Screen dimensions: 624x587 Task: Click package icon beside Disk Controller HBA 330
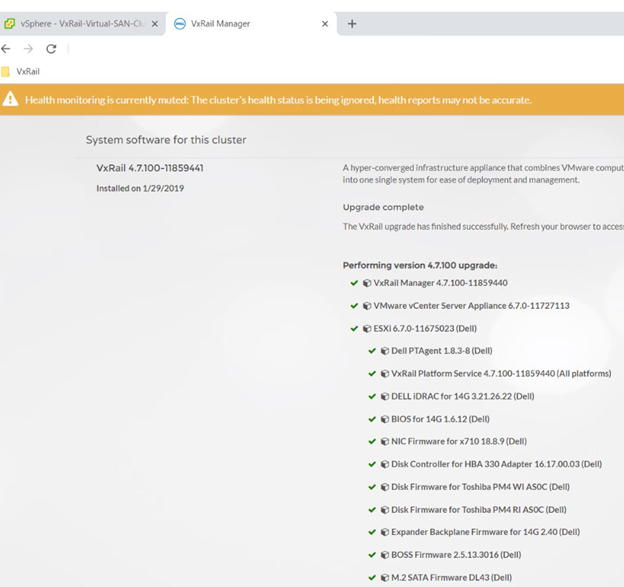[x=385, y=464]
